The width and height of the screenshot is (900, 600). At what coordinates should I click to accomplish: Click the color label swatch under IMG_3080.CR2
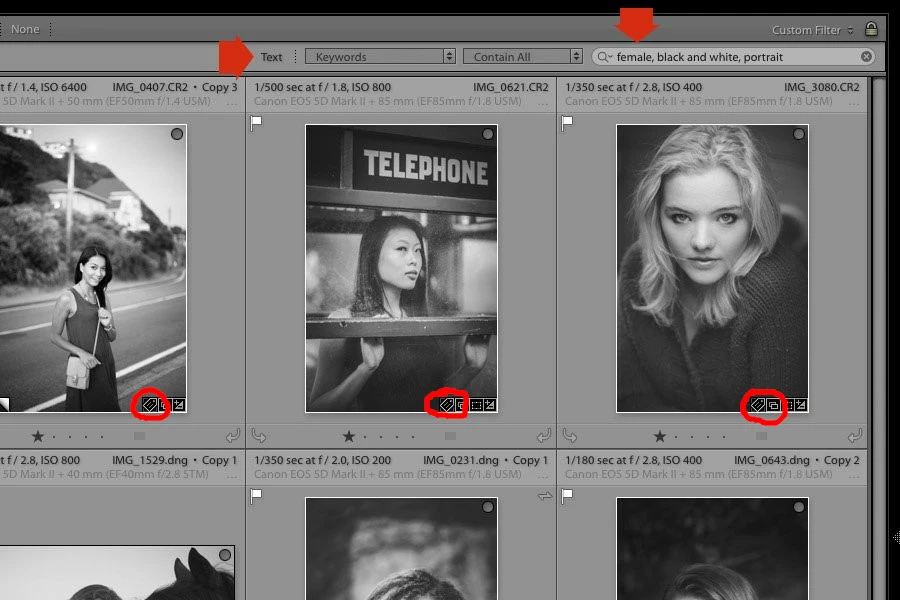point(762,436)
